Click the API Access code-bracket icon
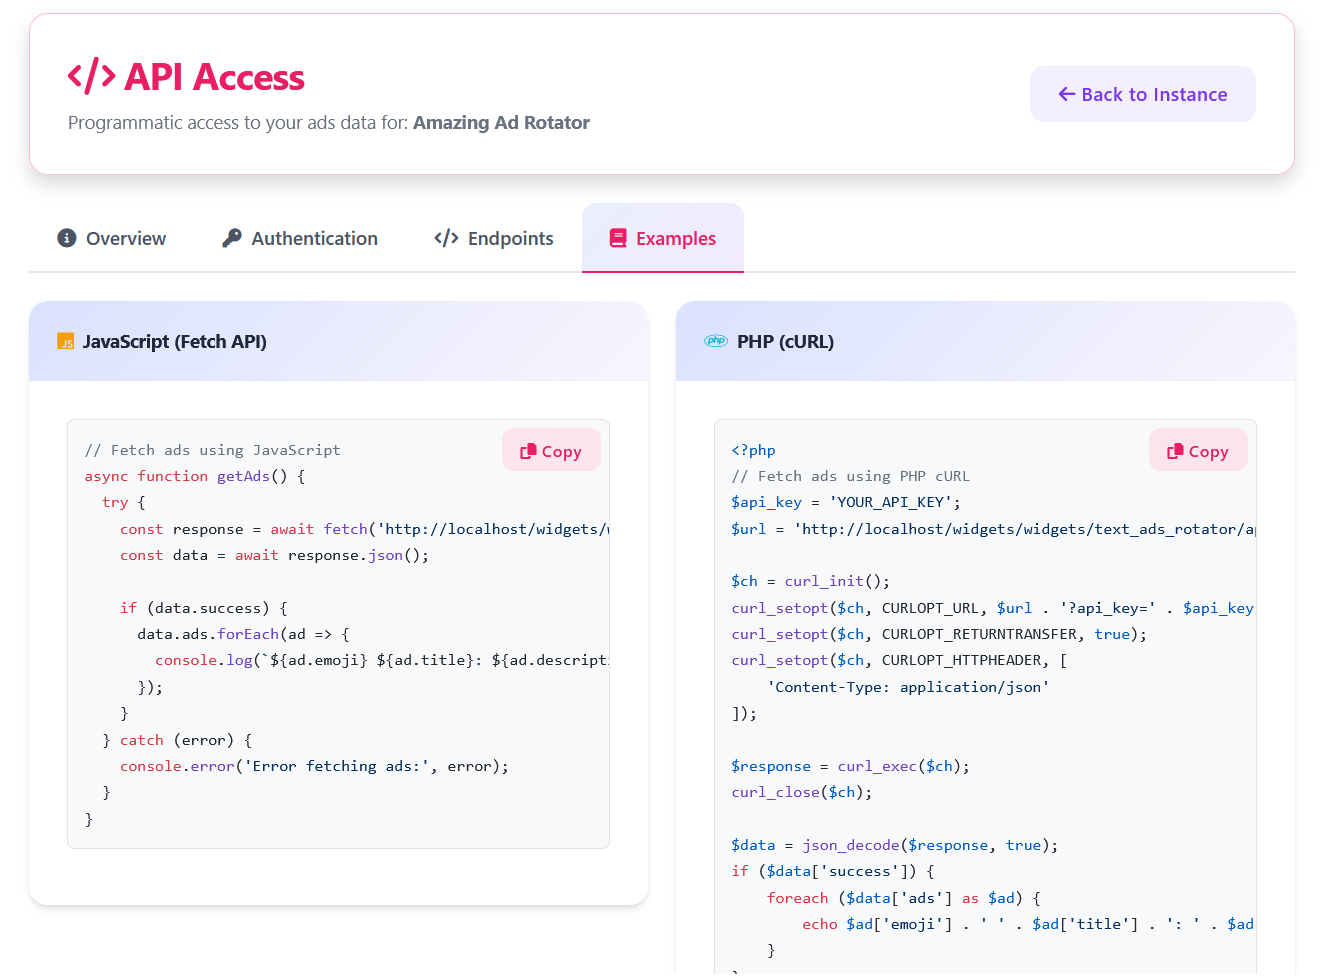This screenshot has width=1335, height=976. [x=91, y=76]
